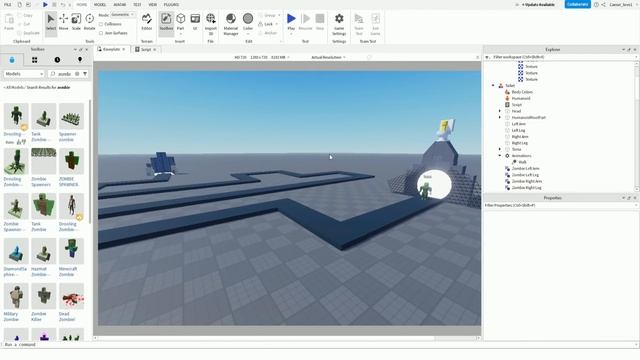Select Script under the model in Explorer
Viewport: 640px width, 360px height.
[517, 105]
